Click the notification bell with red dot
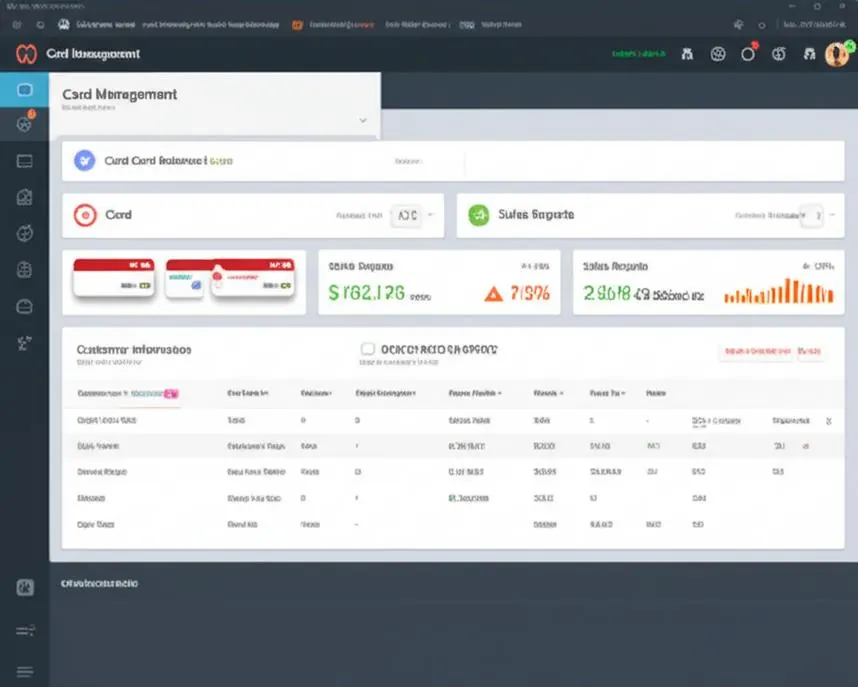The height and width of the screenshot is (687, 858). point(748,53)
